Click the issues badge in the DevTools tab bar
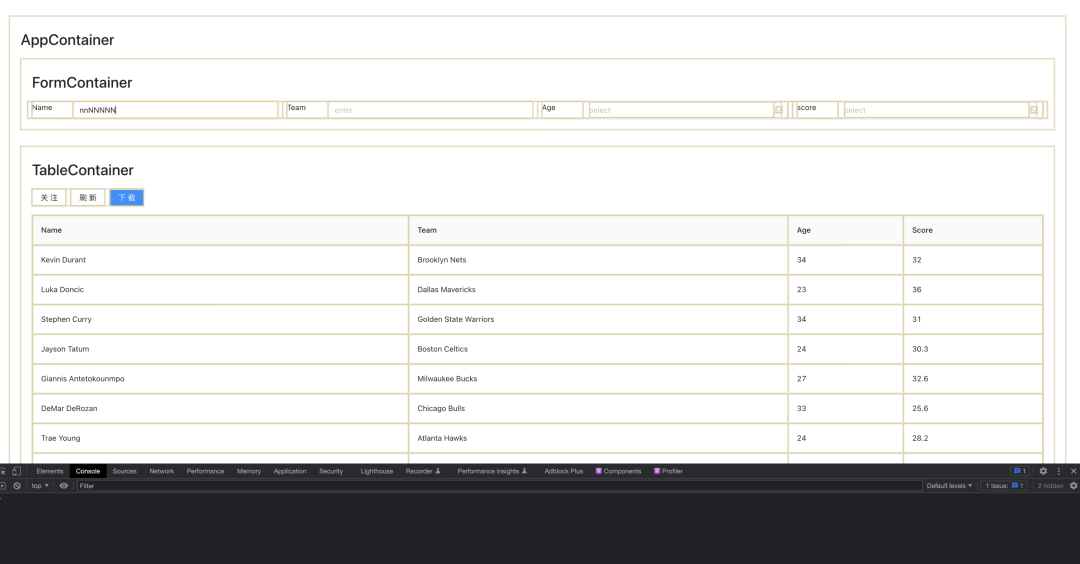The height and width of the screenshot is (564, 1080). point(1019,471)
